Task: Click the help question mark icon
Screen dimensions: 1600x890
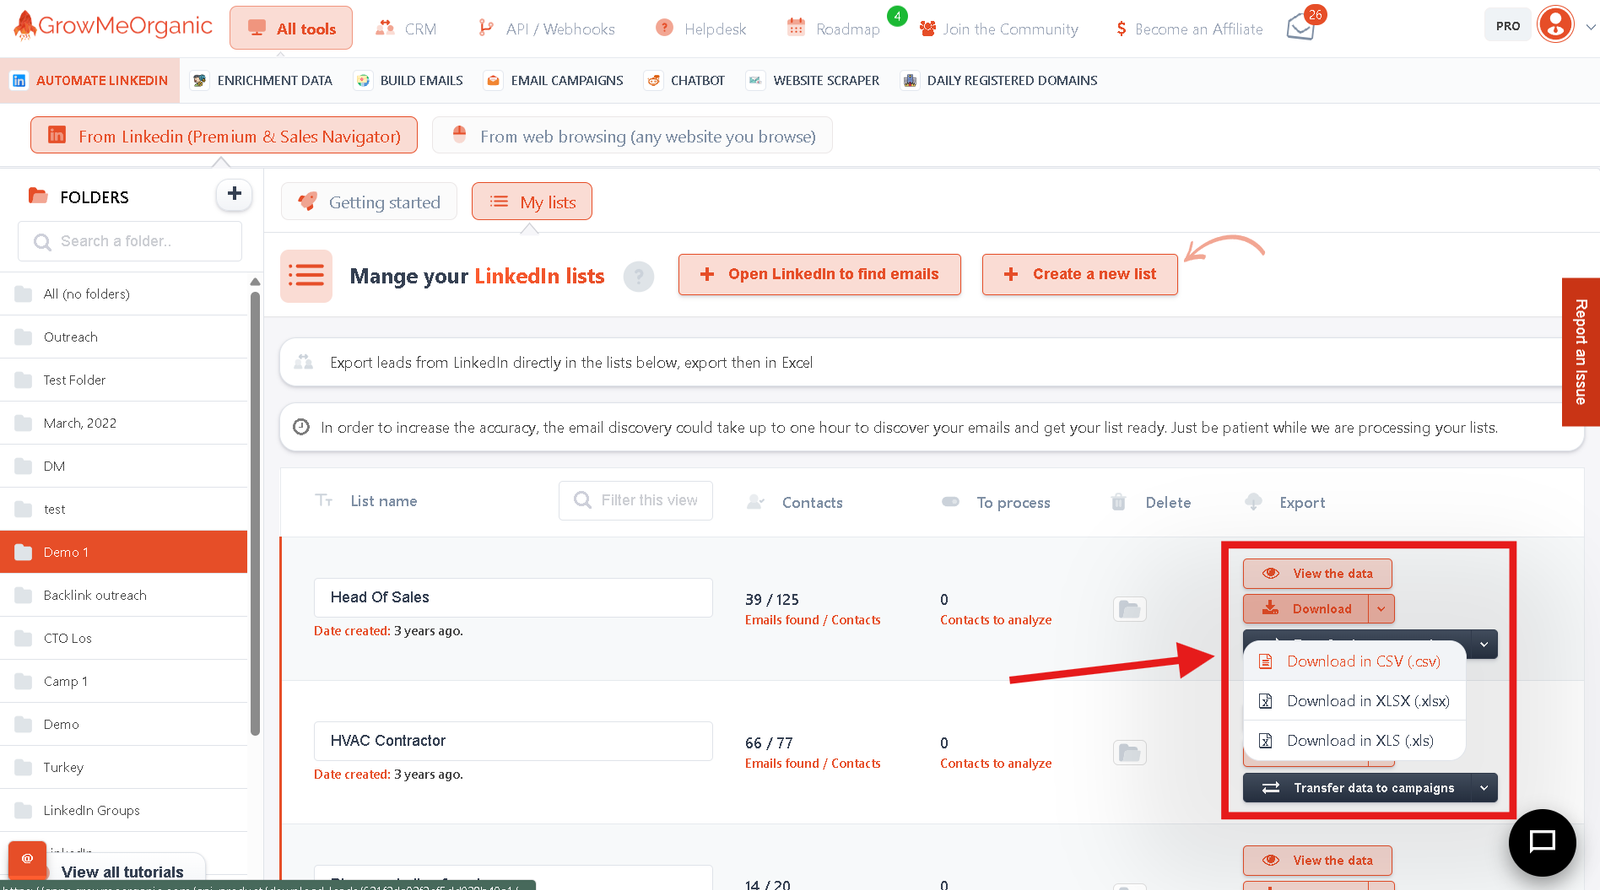Action: click(x=638, y=276)
